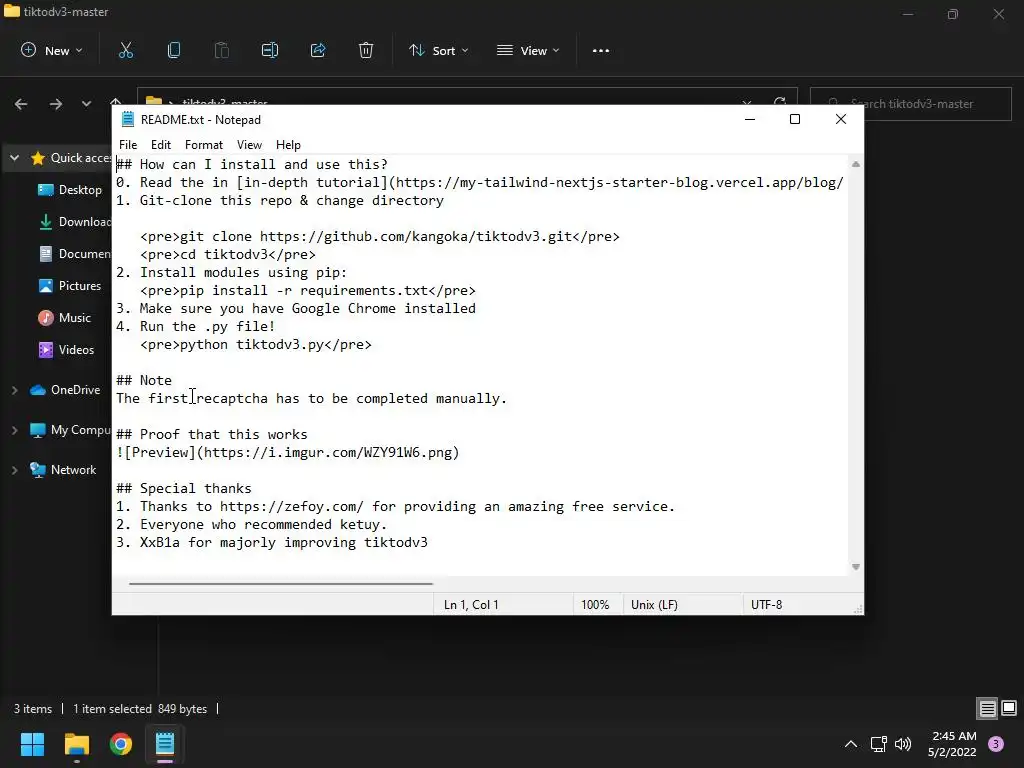Open Notepad Format menu
1024x768 pixels.
pyautogui.click(x=204, y=145)
